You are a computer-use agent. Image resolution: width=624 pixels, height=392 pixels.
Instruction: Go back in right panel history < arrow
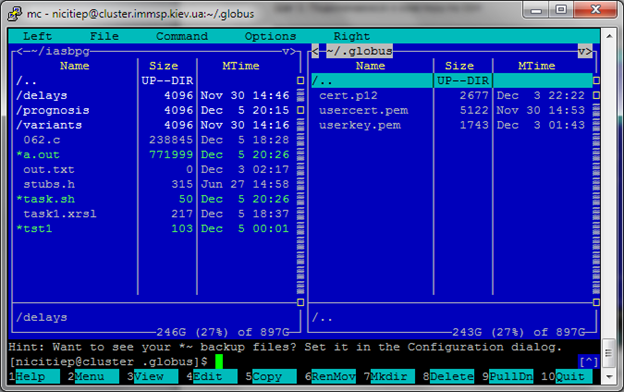[315, 51]
